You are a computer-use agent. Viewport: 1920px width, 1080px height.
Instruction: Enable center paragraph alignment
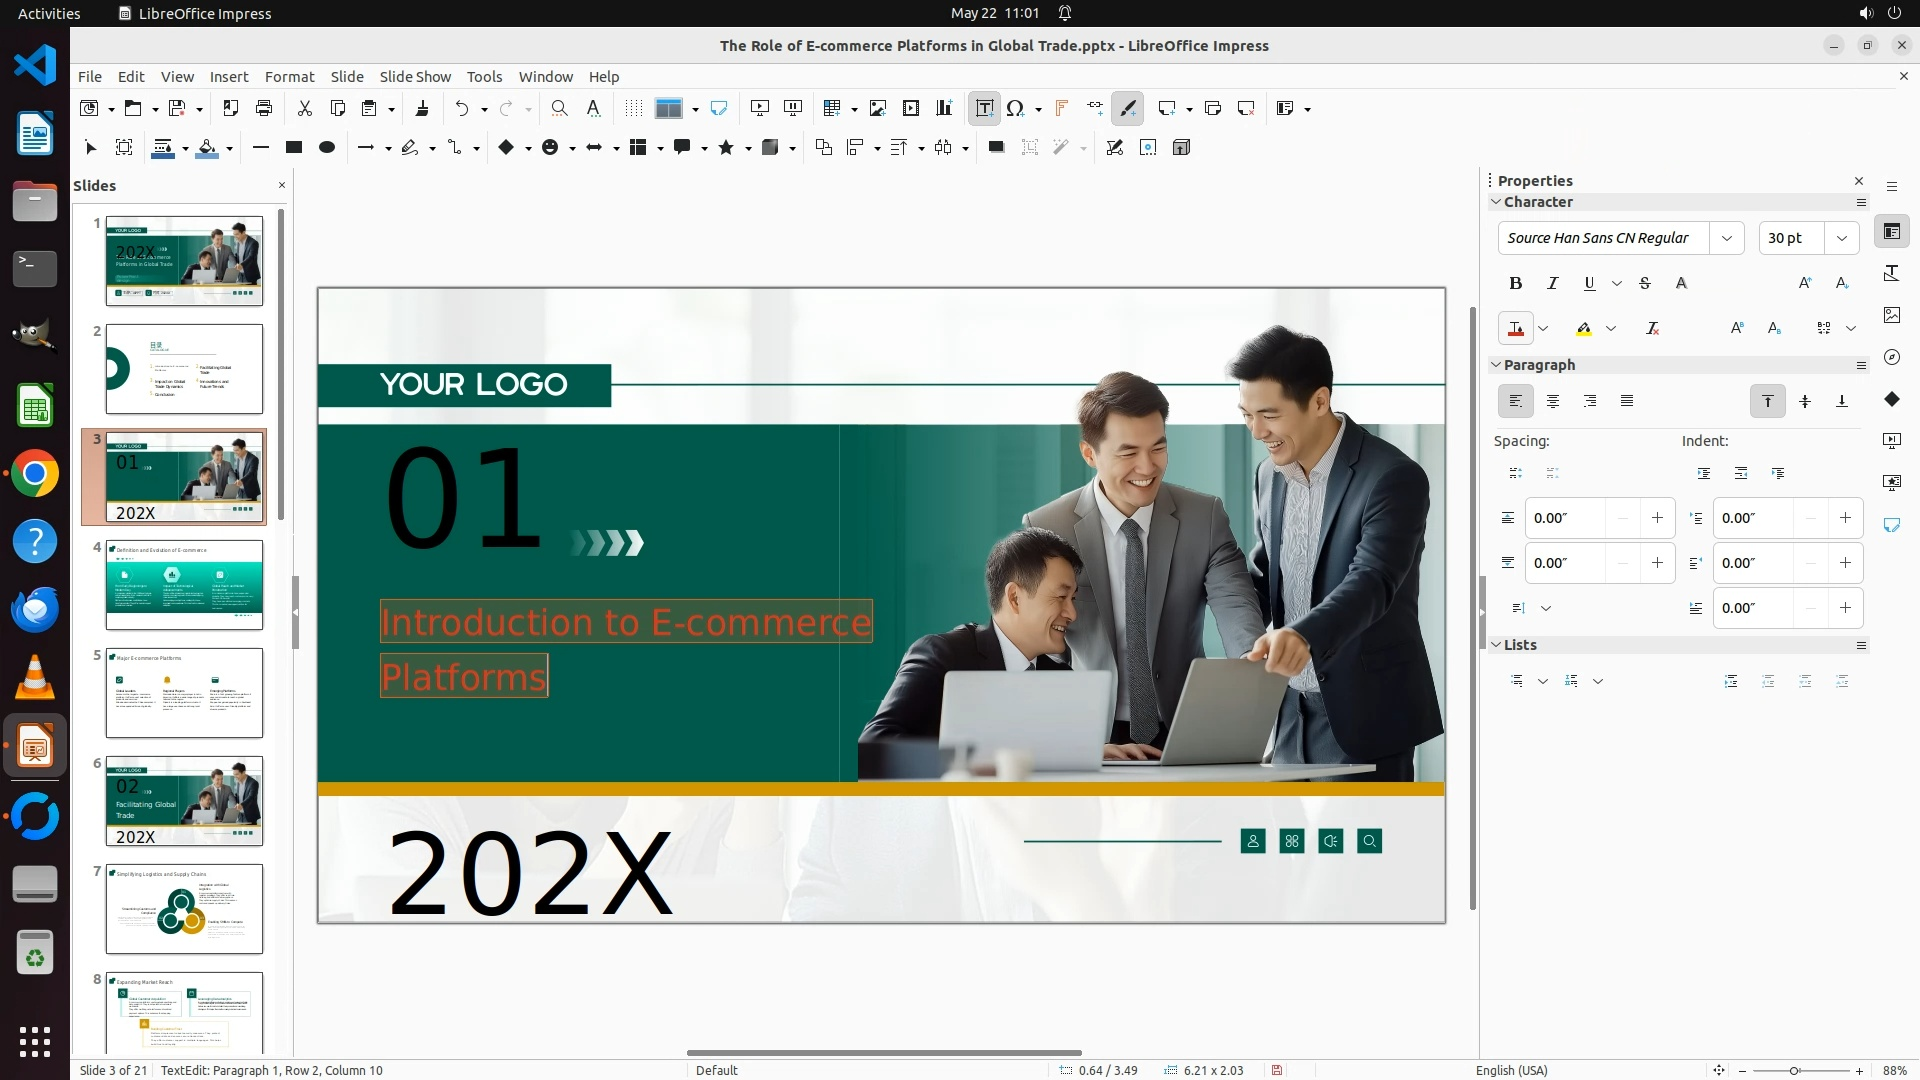(x=1552, y=401)
